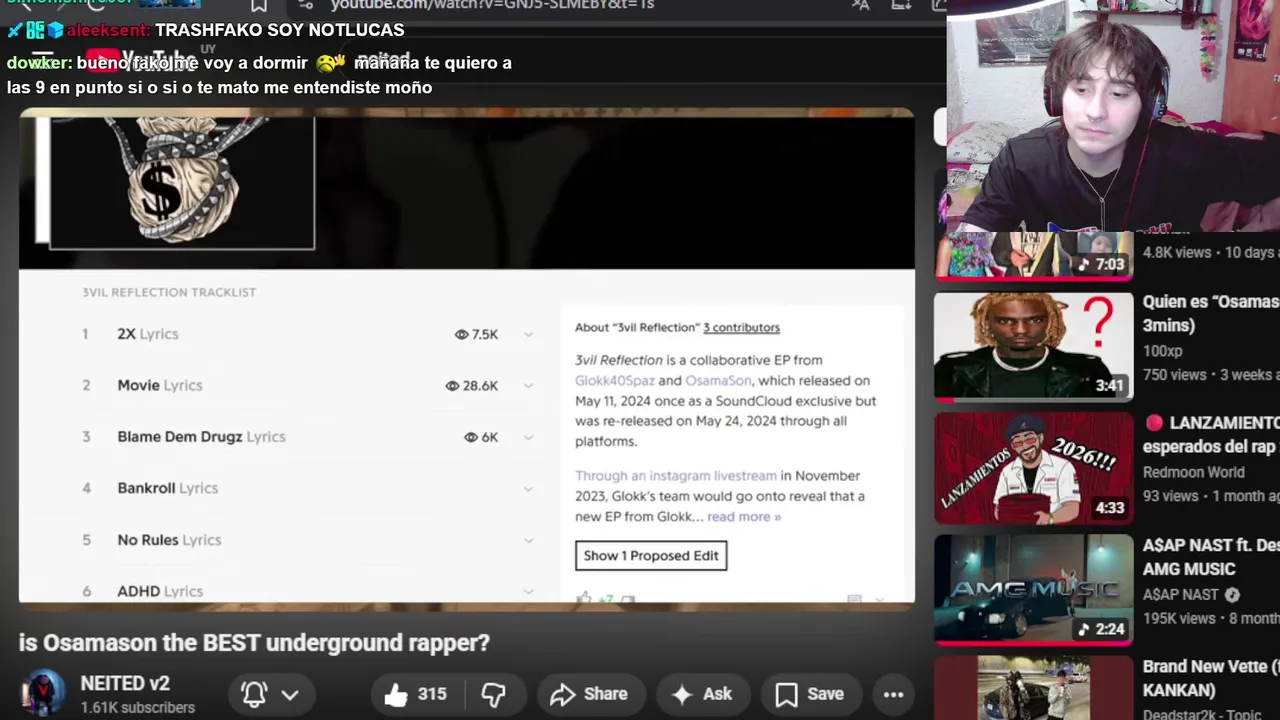This screenshot has width=1280, height=720.
Task: Expand the Bankroll track row chevron
Action: (x=528, y=488)
